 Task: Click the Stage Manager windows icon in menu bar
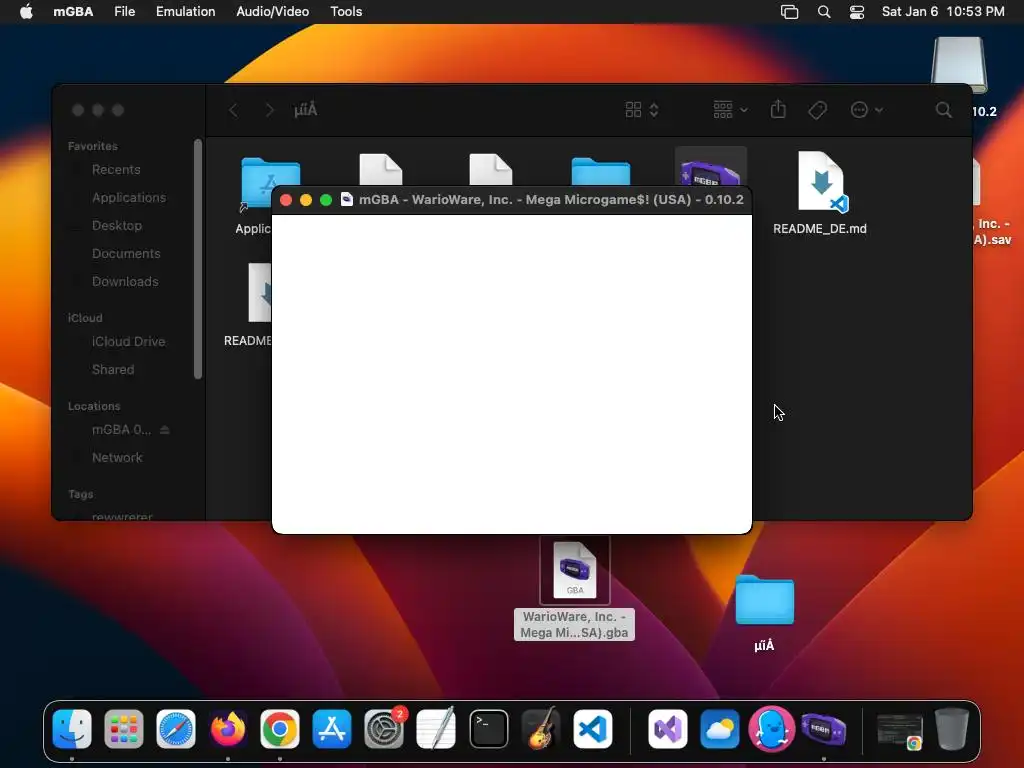point(790,12)
